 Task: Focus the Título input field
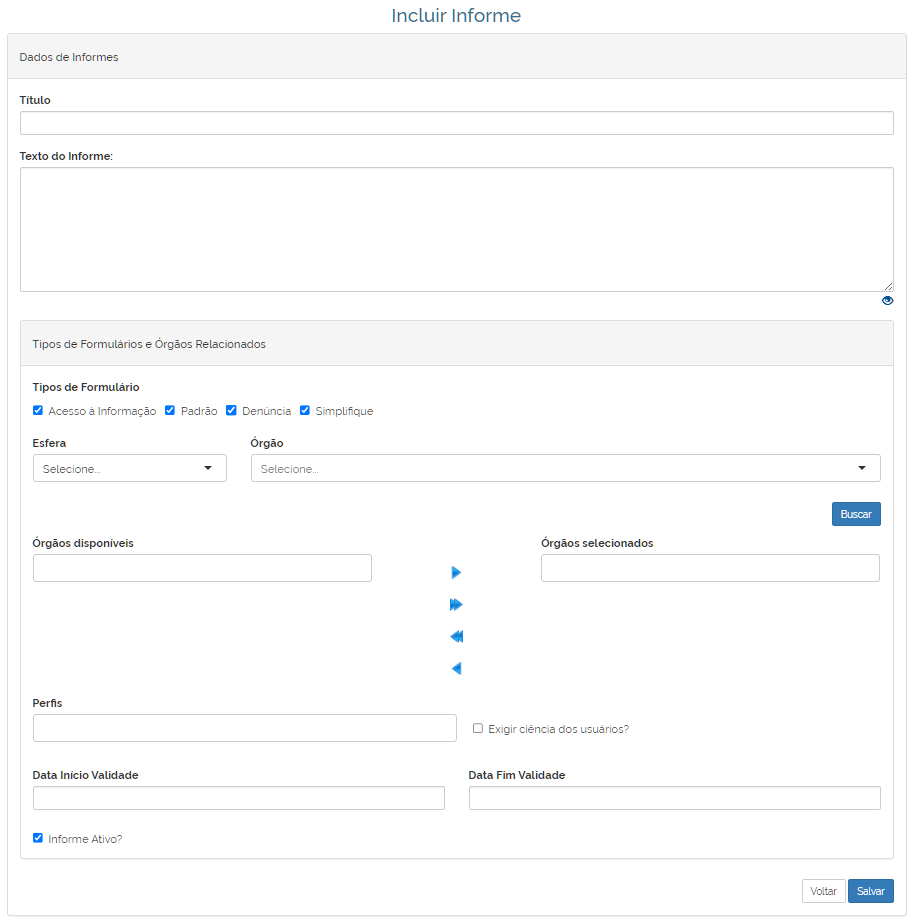[x=457, y=123]
